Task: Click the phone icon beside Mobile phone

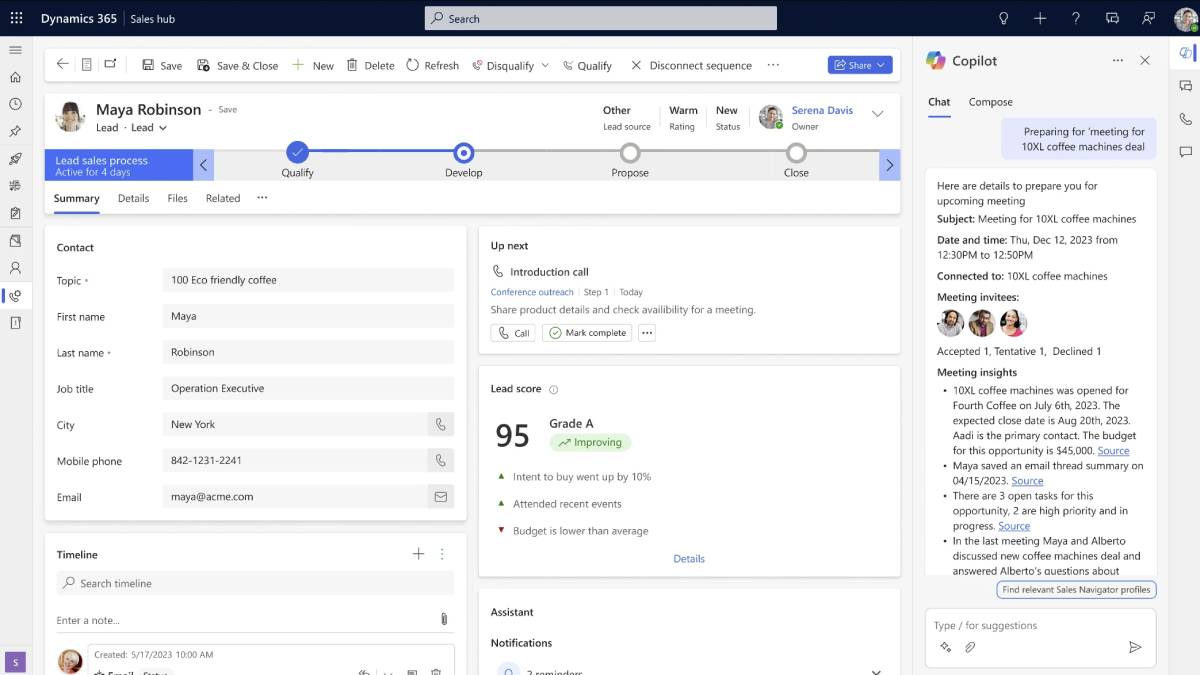Action: coord(441,460)
